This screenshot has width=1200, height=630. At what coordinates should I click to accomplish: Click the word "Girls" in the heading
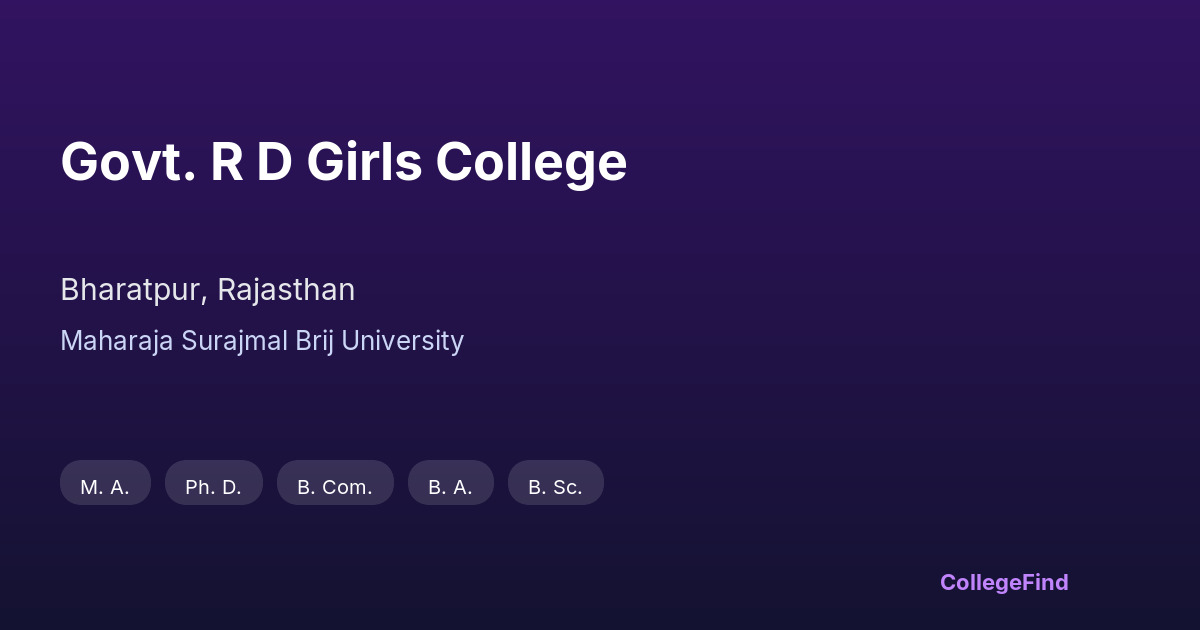click(x=364, y=162)
